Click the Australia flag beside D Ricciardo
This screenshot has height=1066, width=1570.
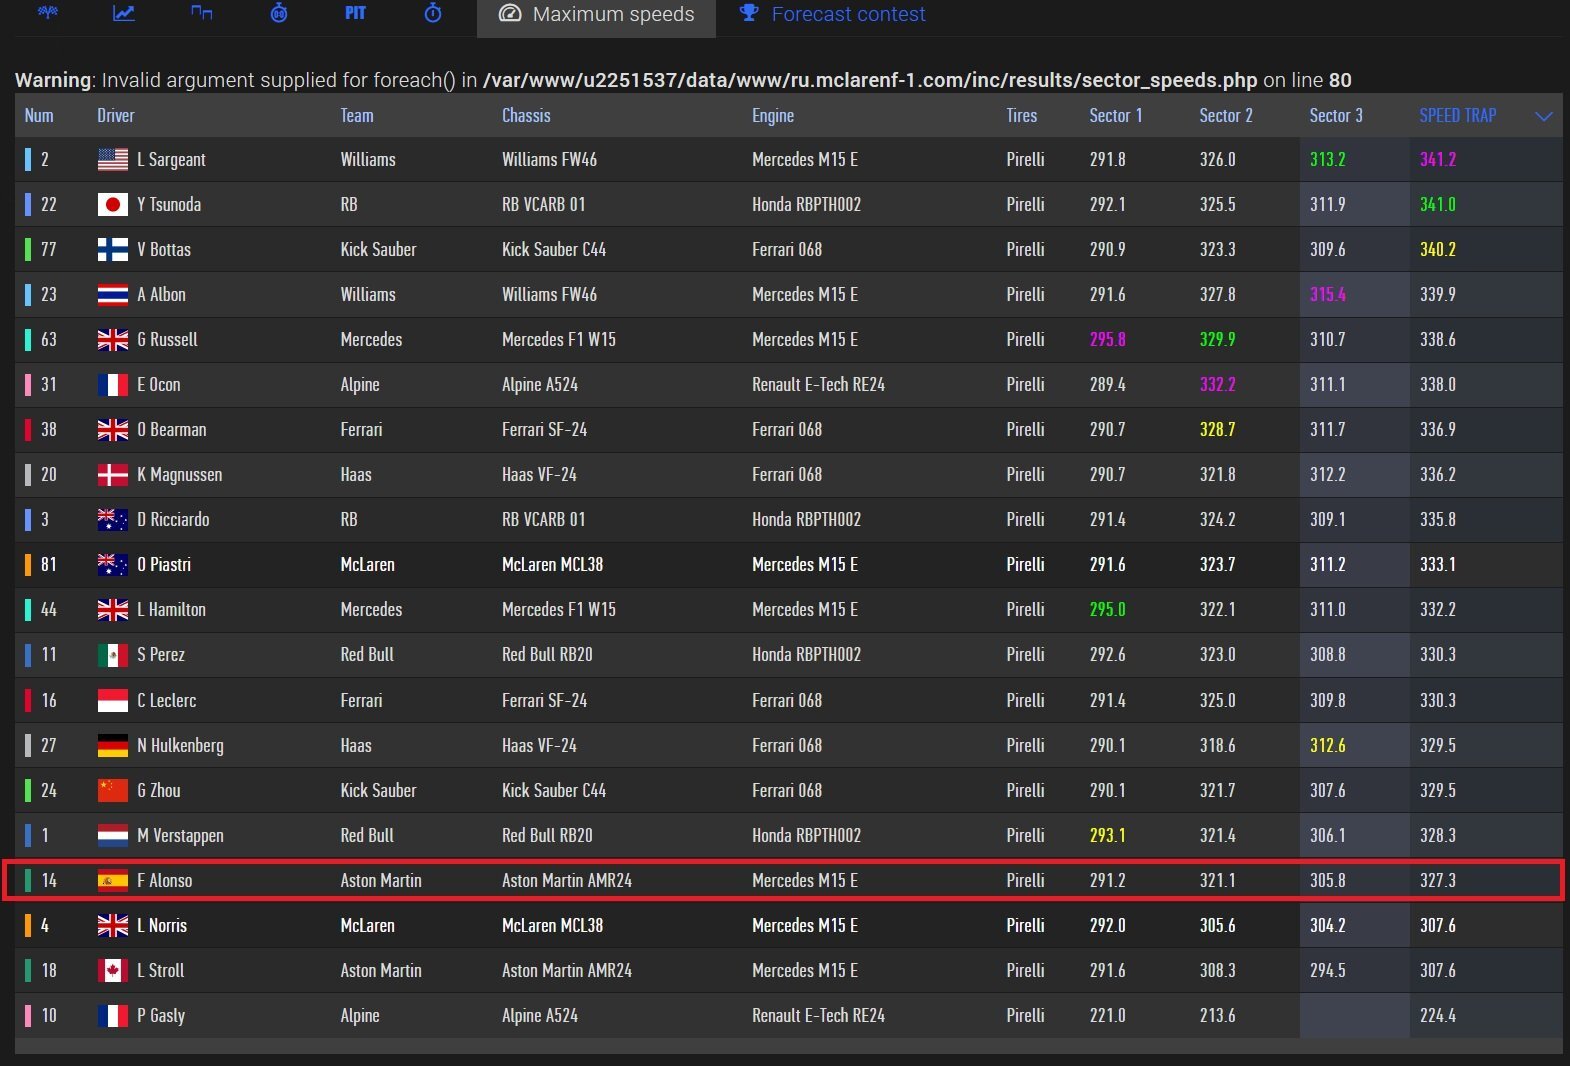click(x=112, y=519)
